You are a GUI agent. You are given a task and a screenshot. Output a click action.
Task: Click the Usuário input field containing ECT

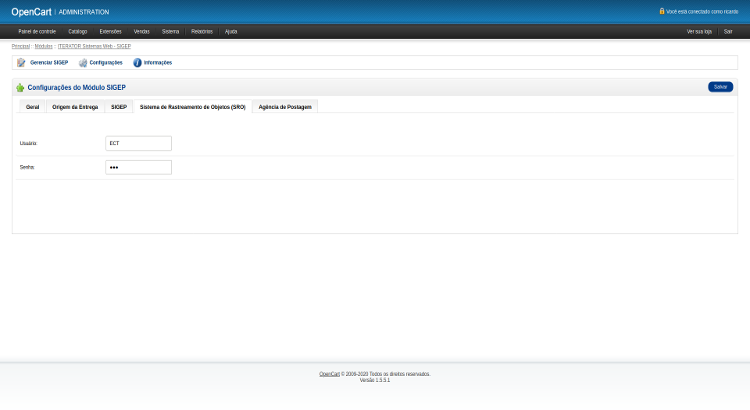click(138, 143)
